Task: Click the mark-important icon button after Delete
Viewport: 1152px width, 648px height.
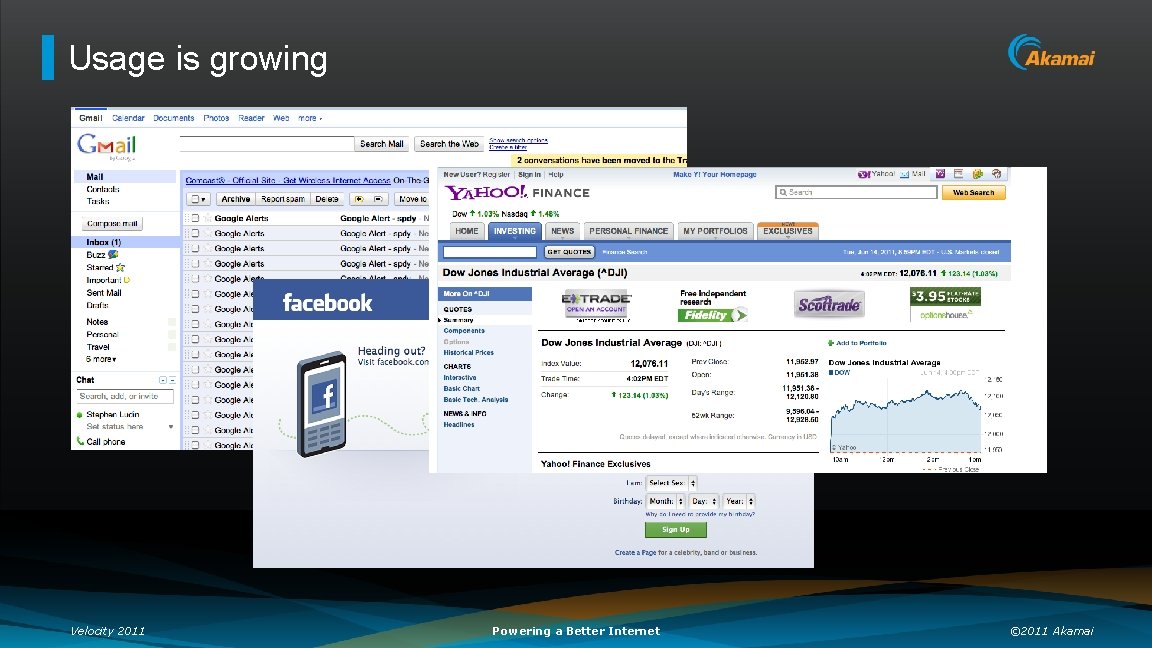Action: (x=359, y=199)
